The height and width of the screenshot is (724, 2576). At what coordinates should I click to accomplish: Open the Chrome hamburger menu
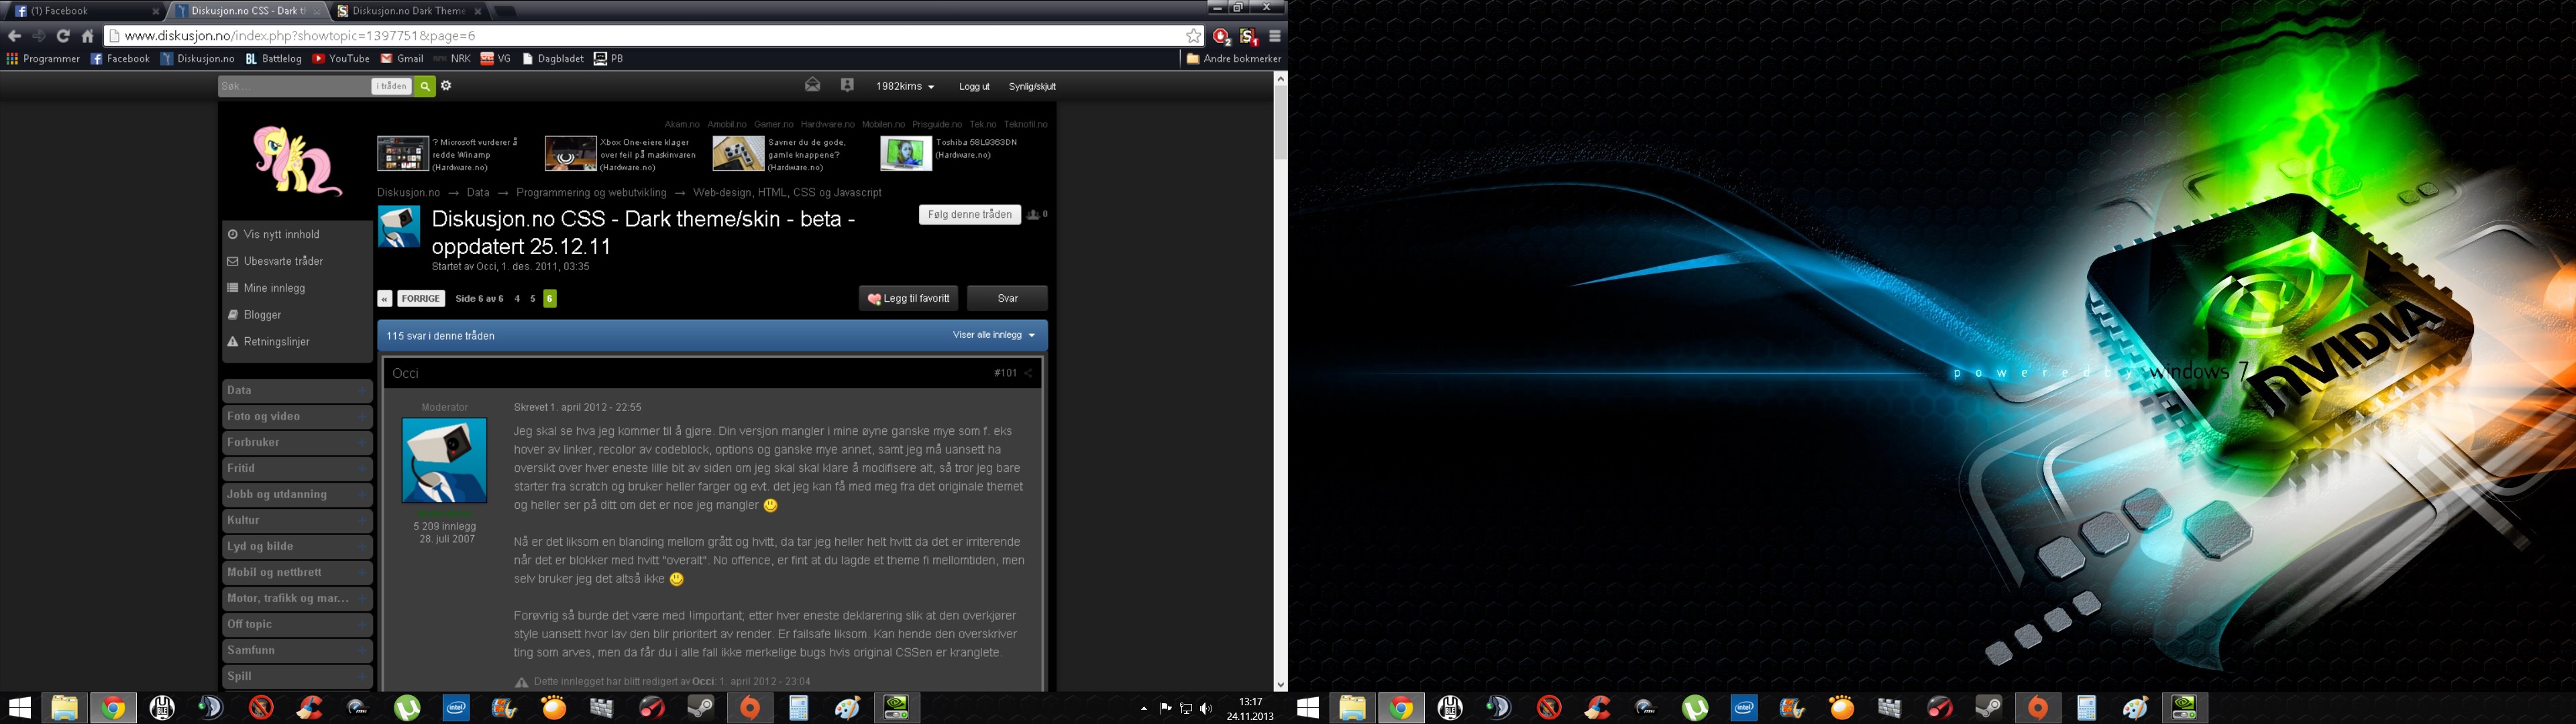point(1274,36)
